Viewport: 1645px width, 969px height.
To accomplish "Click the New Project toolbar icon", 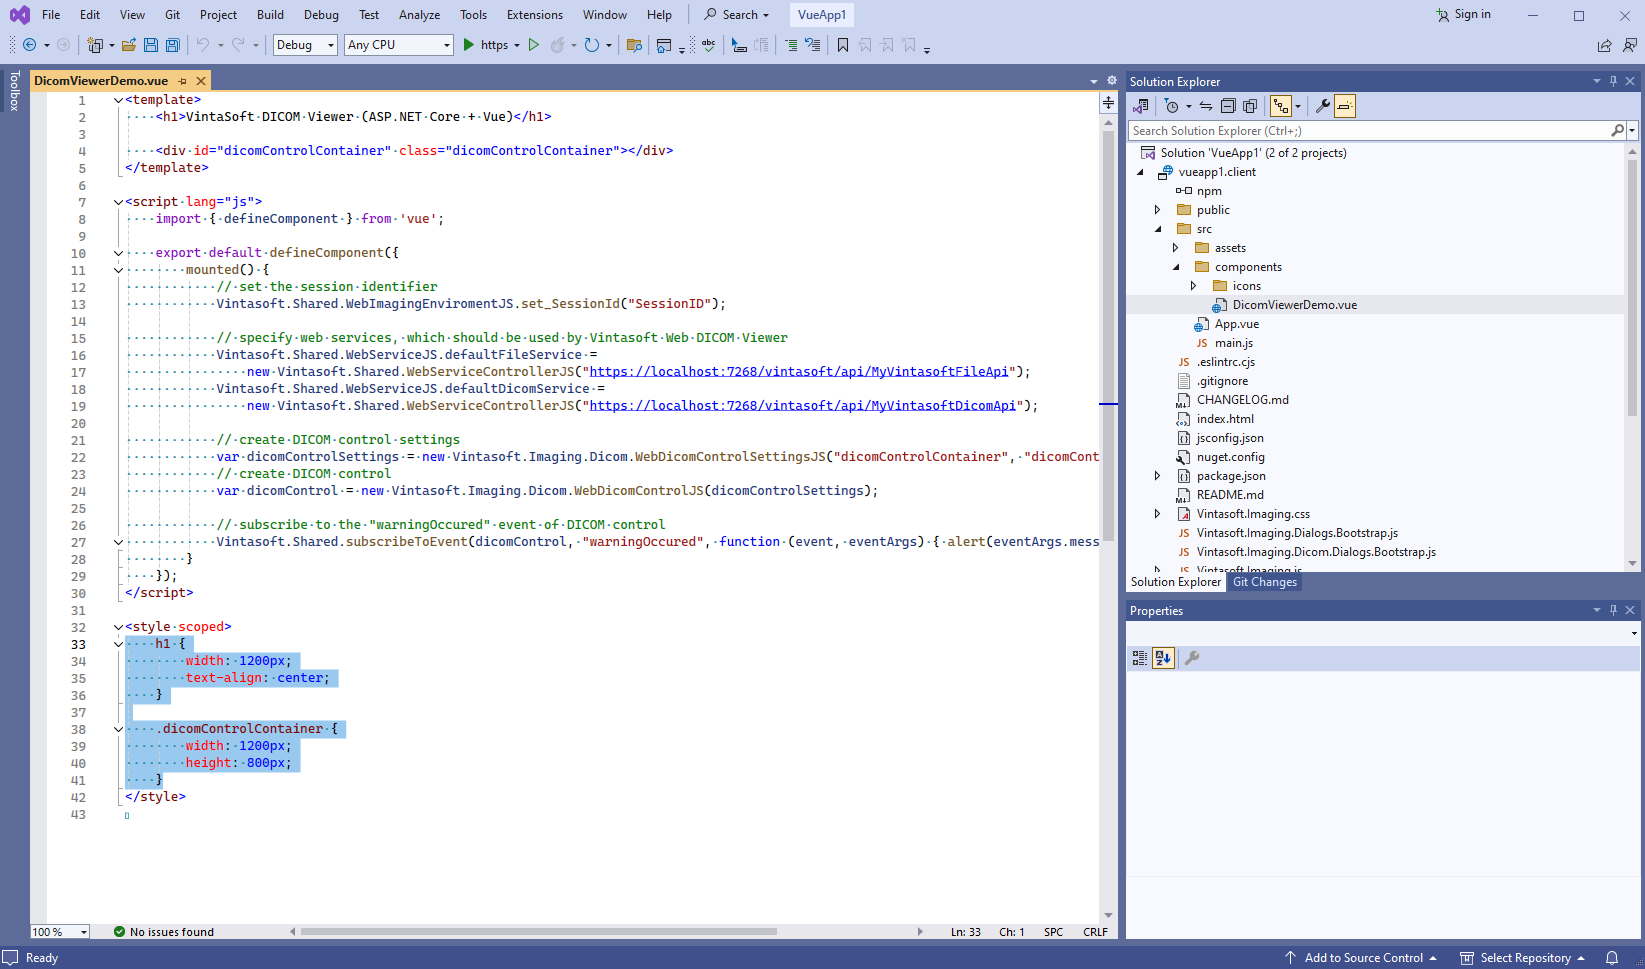I will [x=95, y=45].
